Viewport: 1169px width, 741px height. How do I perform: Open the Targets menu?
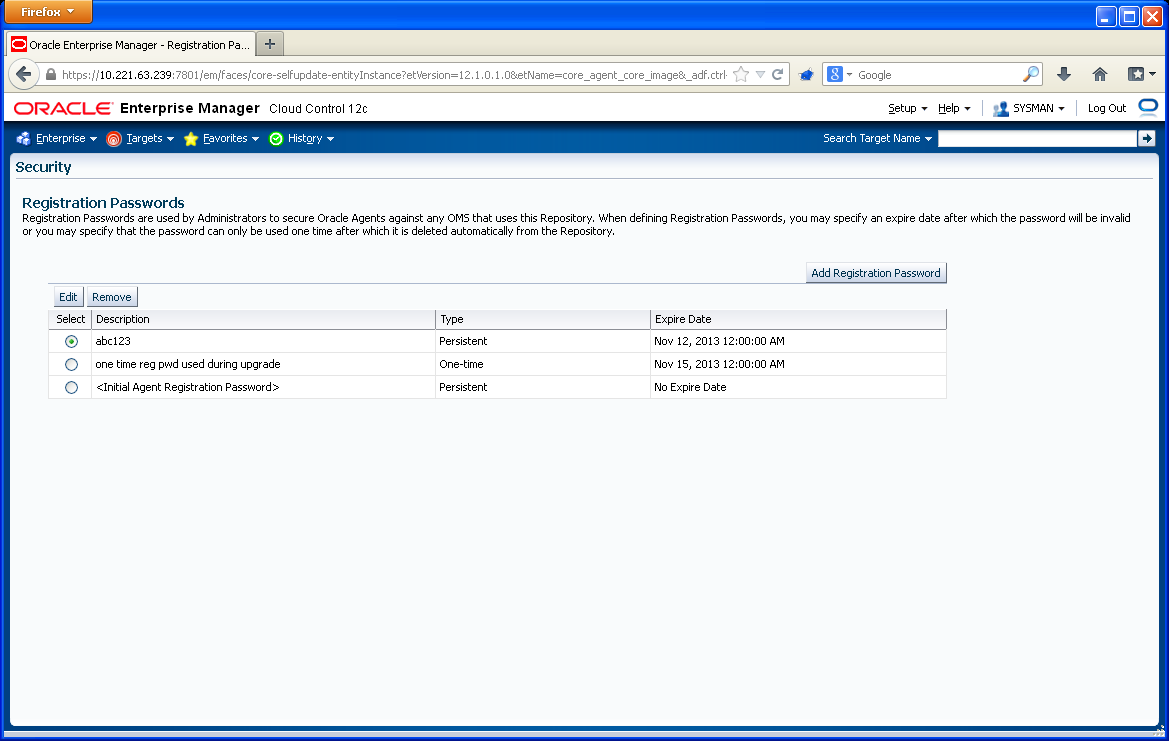[x=150, y=139]
